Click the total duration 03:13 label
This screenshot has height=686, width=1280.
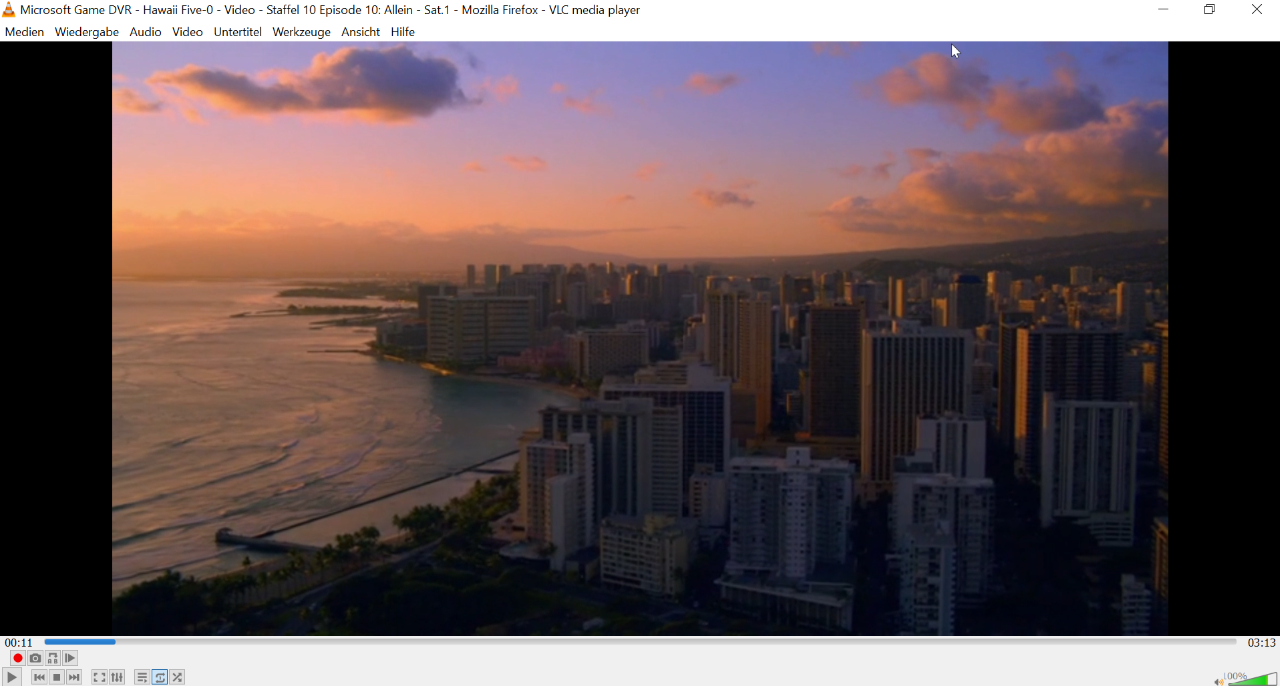(x=1261, y=643)
